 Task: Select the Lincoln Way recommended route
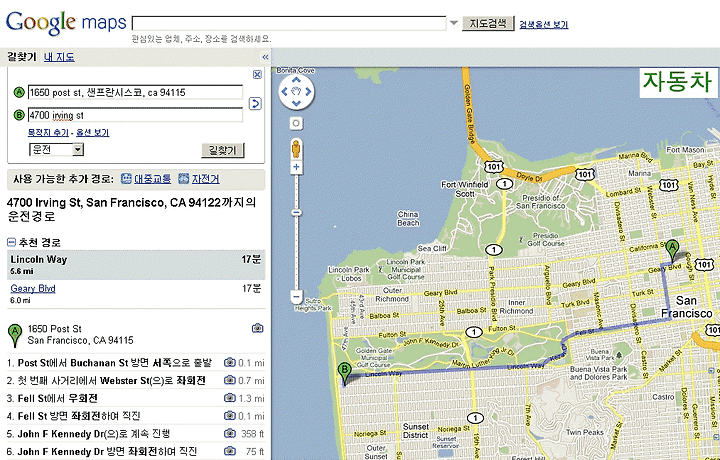[x=136, y=265]
